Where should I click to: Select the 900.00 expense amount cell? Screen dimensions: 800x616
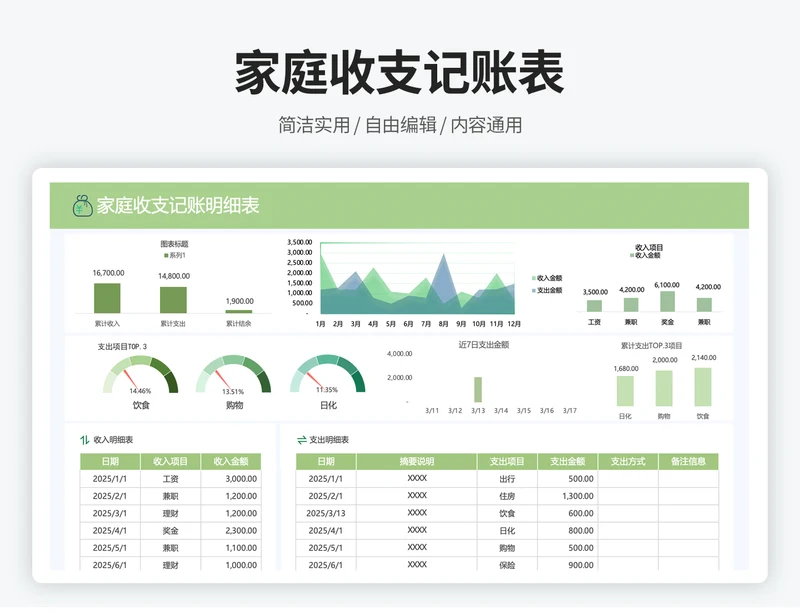(x=567, y=565)
